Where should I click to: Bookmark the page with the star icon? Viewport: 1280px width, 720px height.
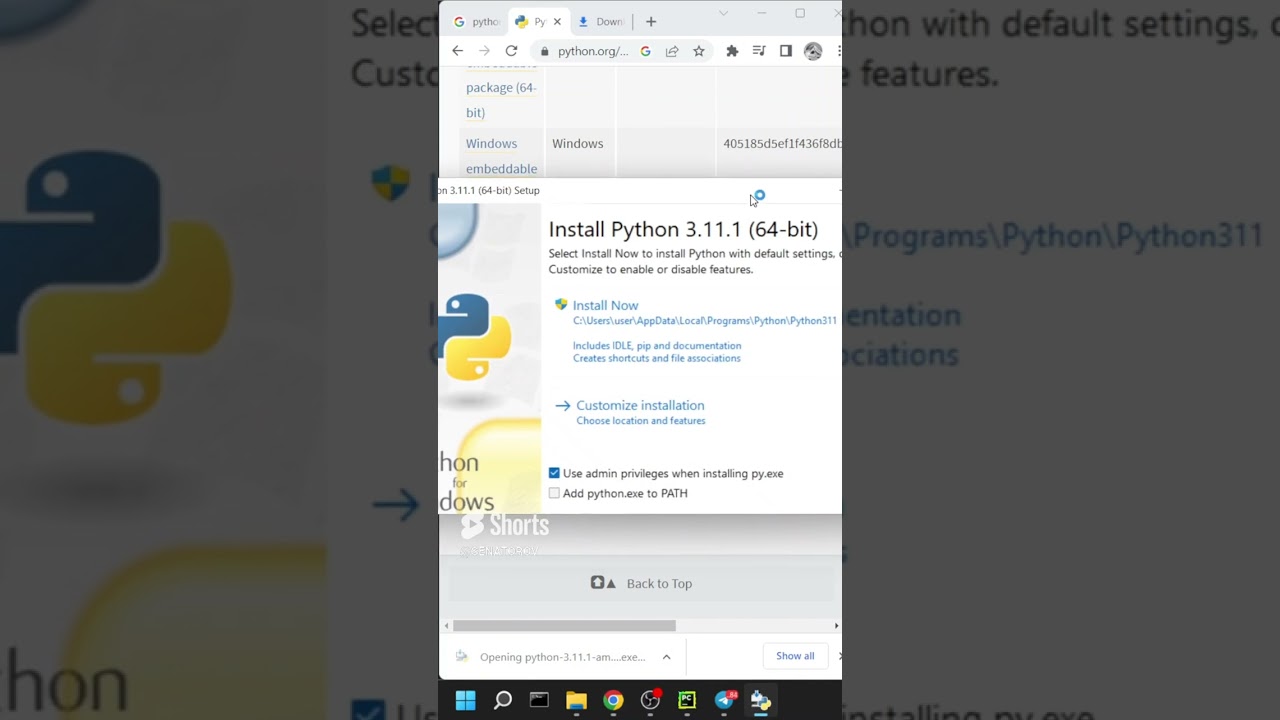699,51
